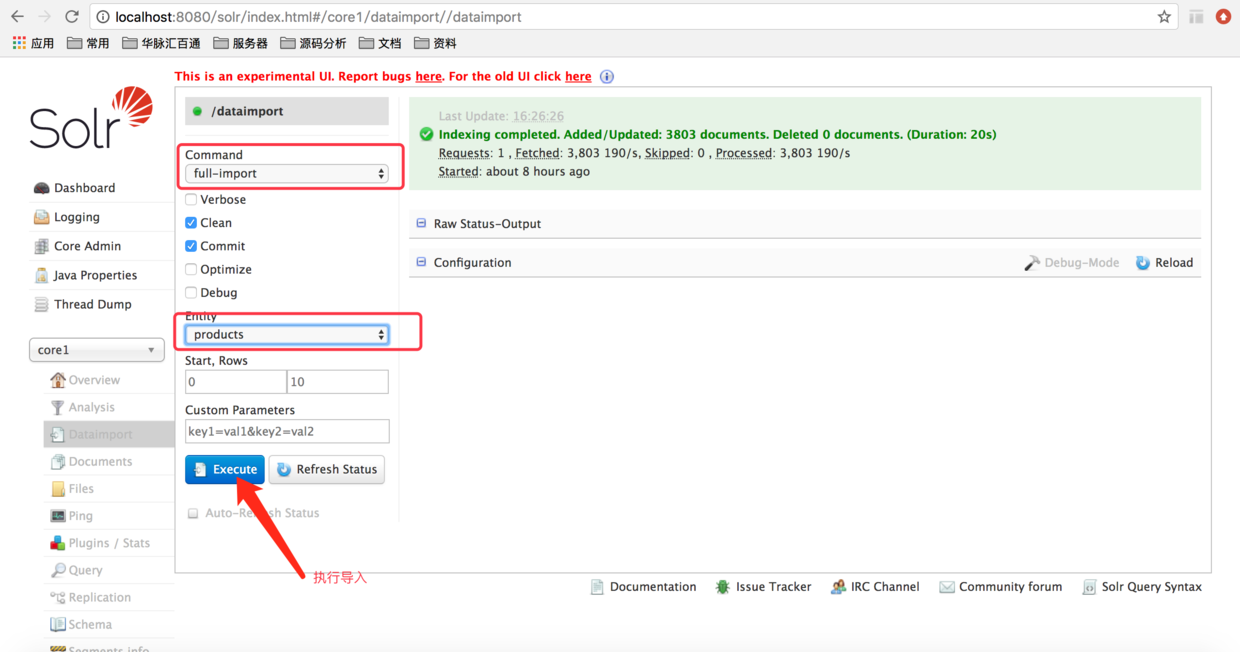The width and height of the screenshot is (1240, 652).
Task: Click Refresh Status button
Action: pyautogui.click(x=327, y=469)
